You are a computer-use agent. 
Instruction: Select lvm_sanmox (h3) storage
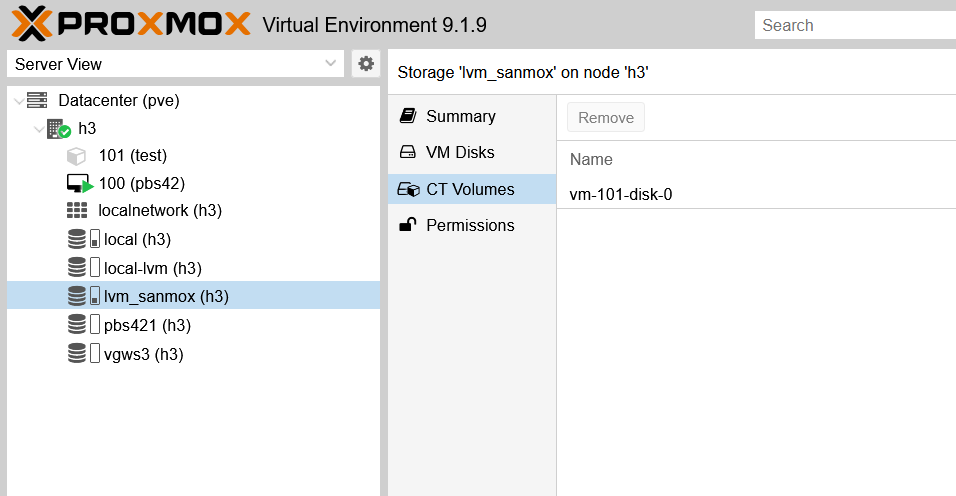[x=166, y=296]
